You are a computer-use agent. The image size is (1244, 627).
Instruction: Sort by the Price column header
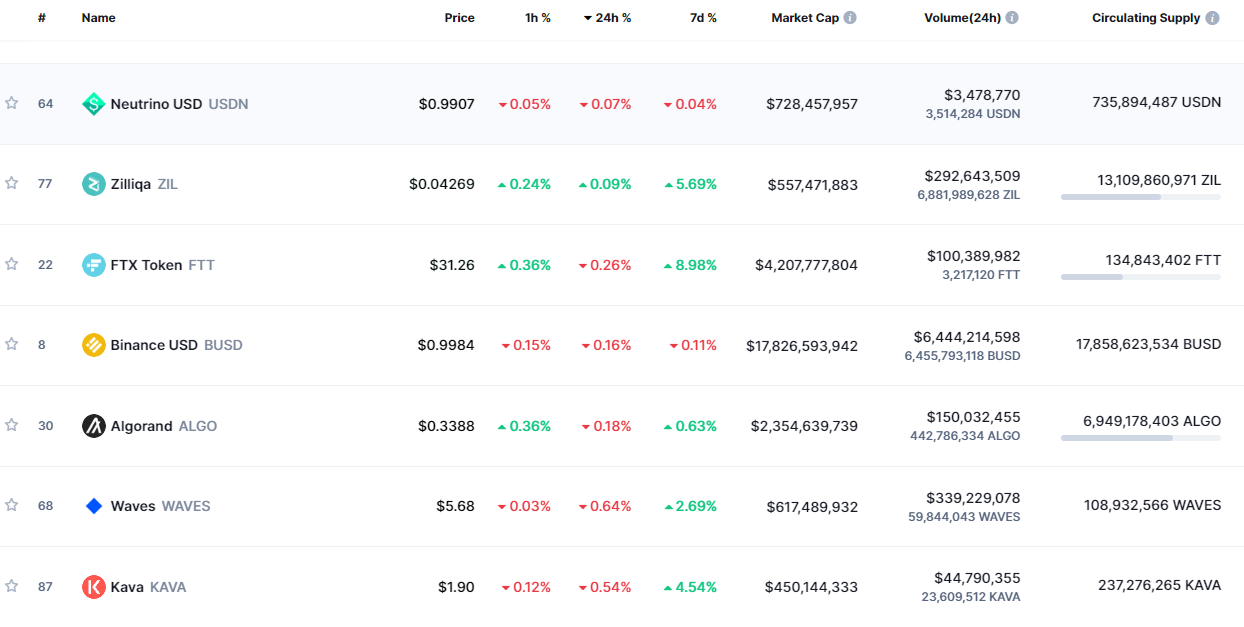[460, 18]
